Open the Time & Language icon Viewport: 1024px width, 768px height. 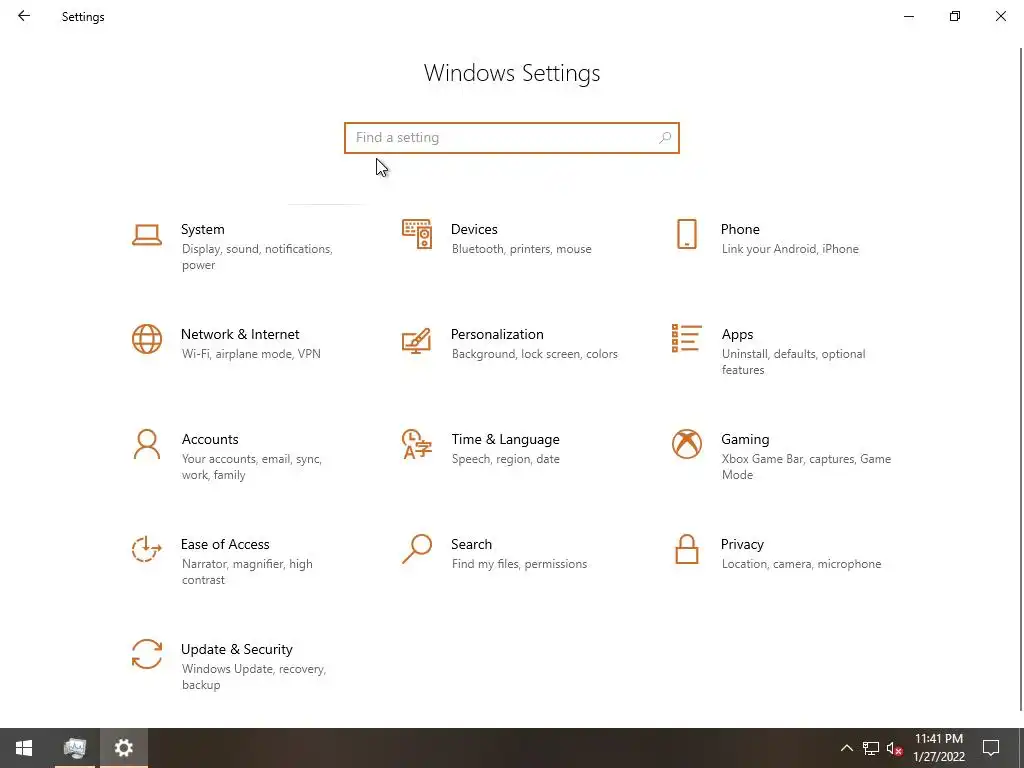(x=417, y=444)
